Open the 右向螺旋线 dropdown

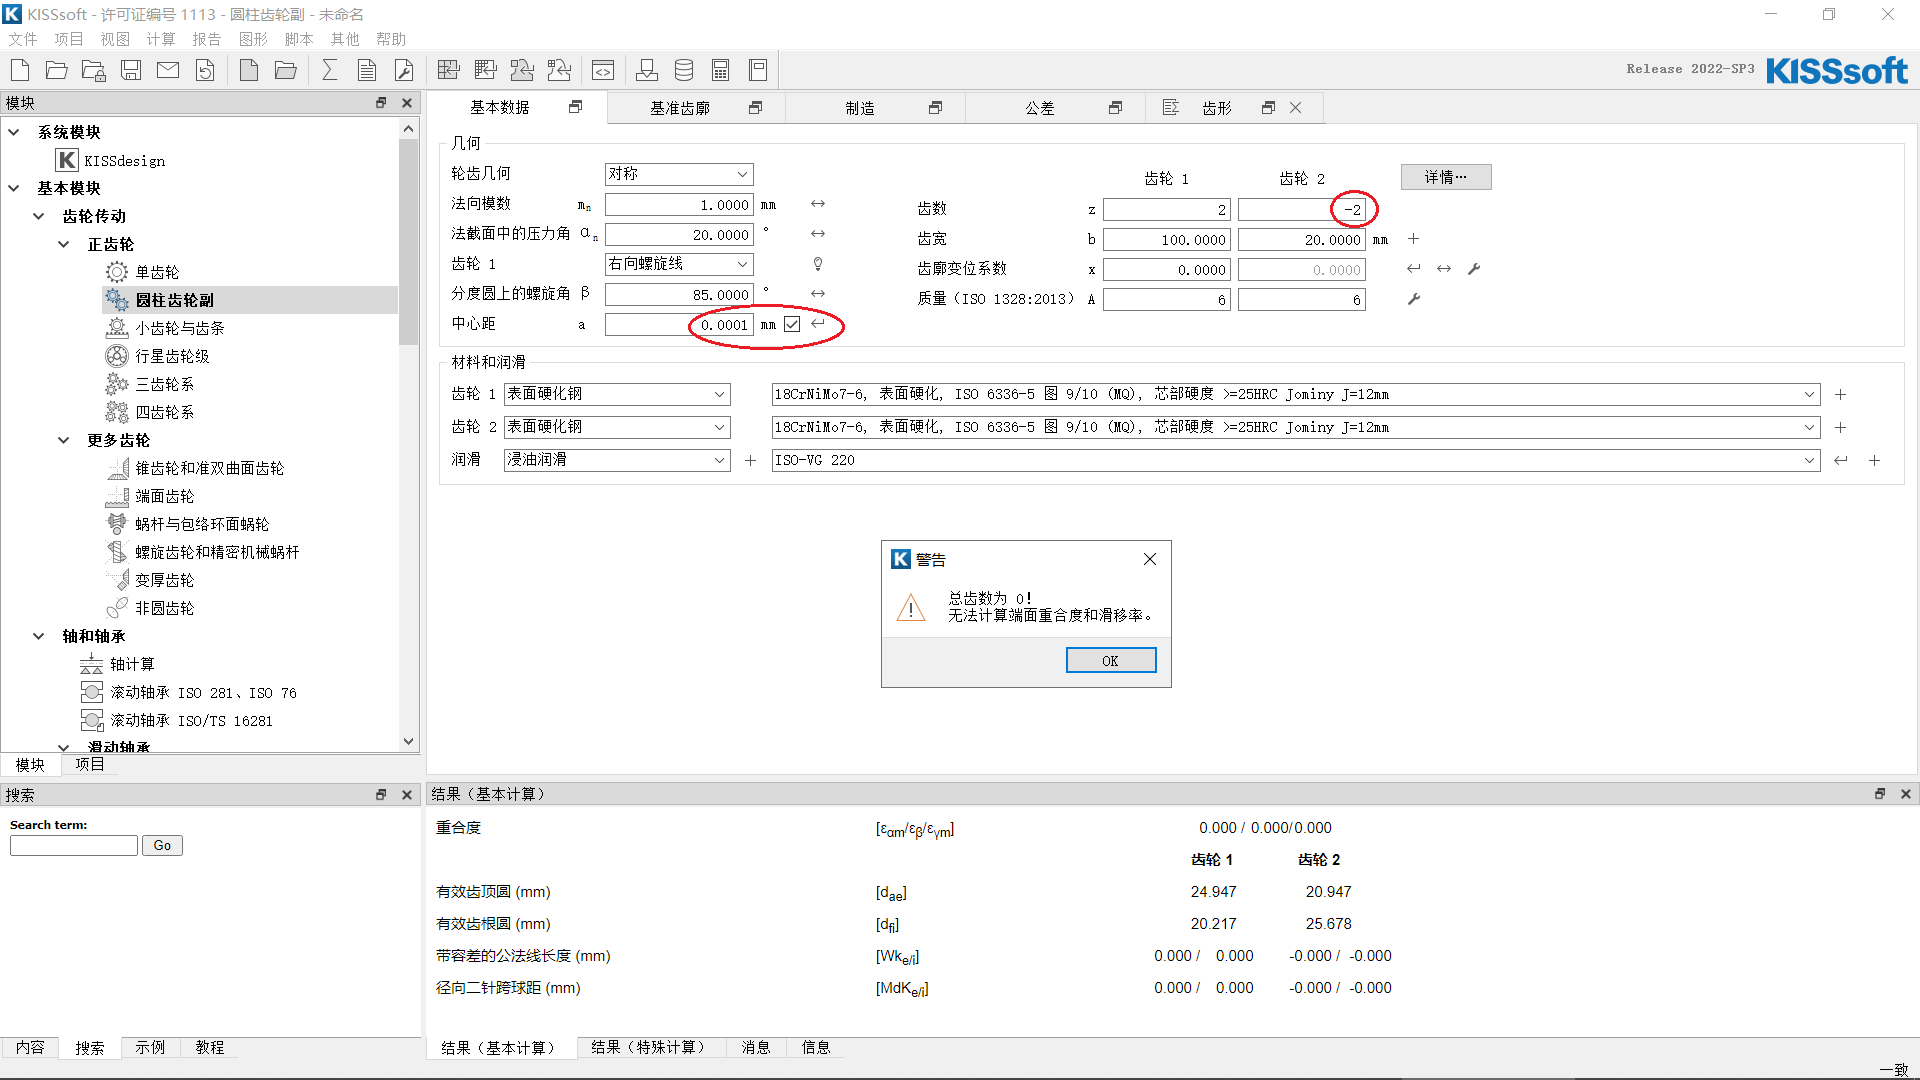point(679,264)
